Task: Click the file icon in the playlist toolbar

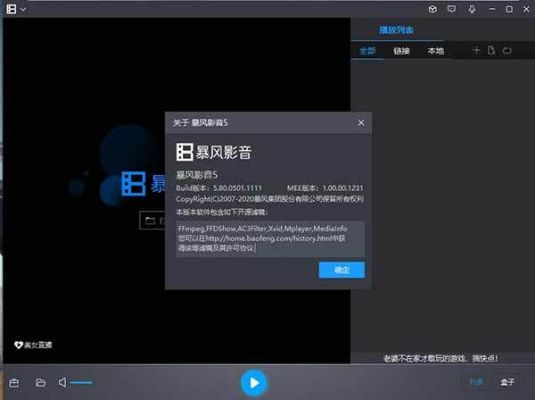Action: (x=491, y=51)
